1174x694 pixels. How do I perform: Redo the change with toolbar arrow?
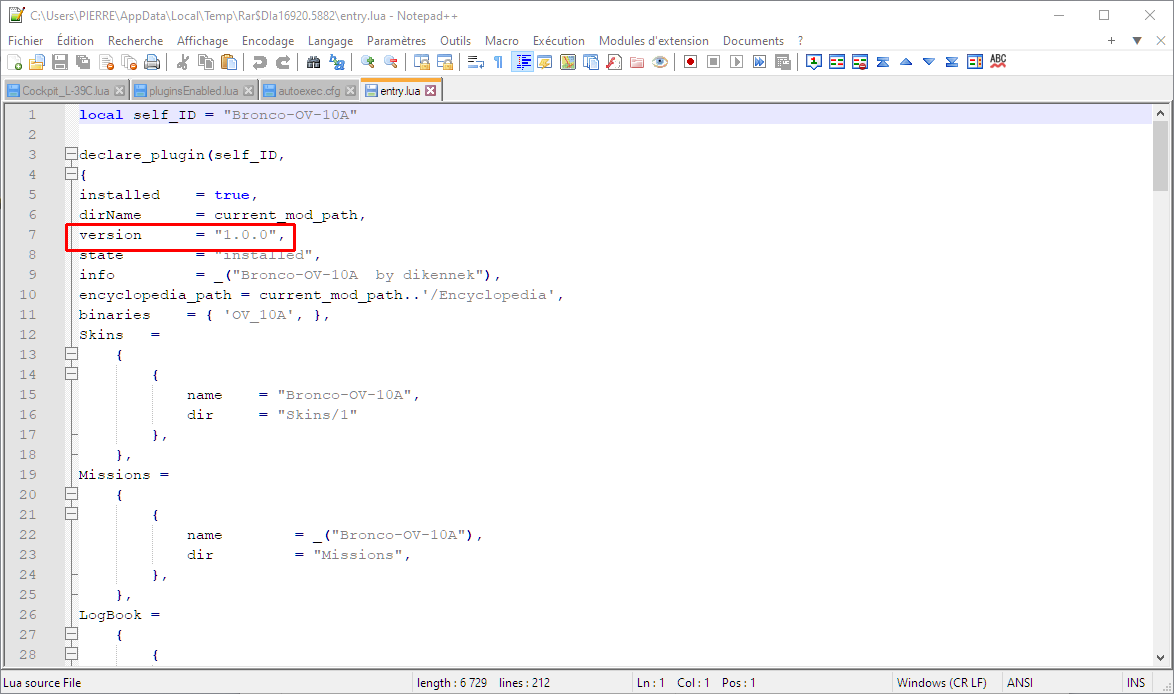click(283, 62)
